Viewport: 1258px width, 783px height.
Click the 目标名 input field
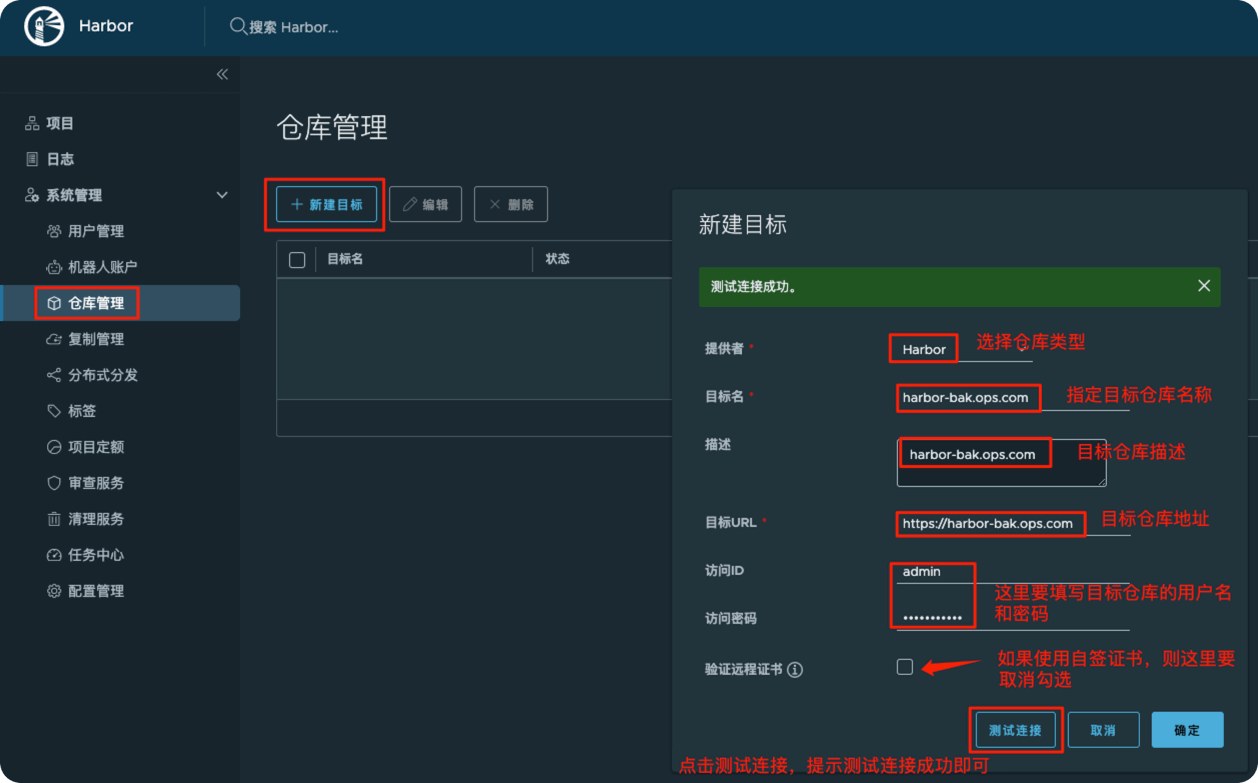click(x=1013, y=397)
